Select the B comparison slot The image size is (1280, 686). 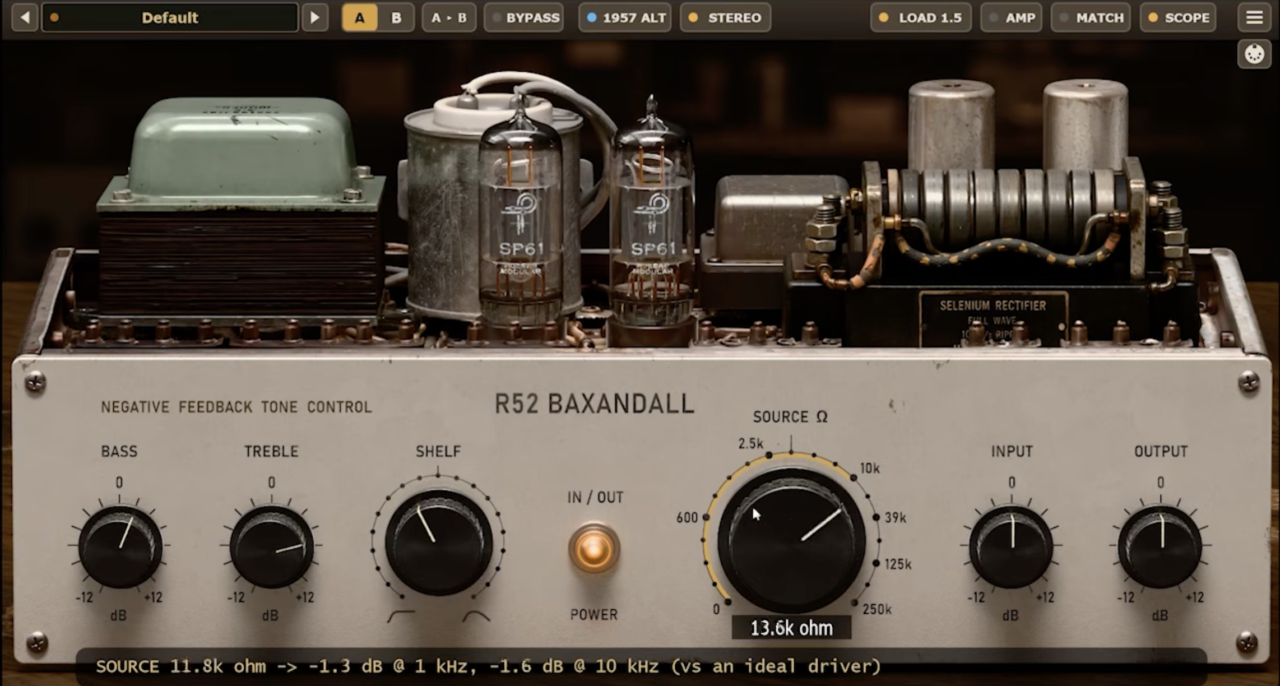pyautogui.click(x=396, y=17)
